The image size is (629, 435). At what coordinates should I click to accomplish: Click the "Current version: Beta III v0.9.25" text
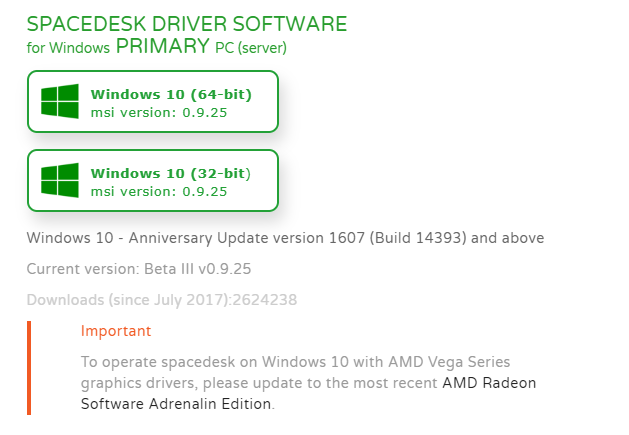139,269
